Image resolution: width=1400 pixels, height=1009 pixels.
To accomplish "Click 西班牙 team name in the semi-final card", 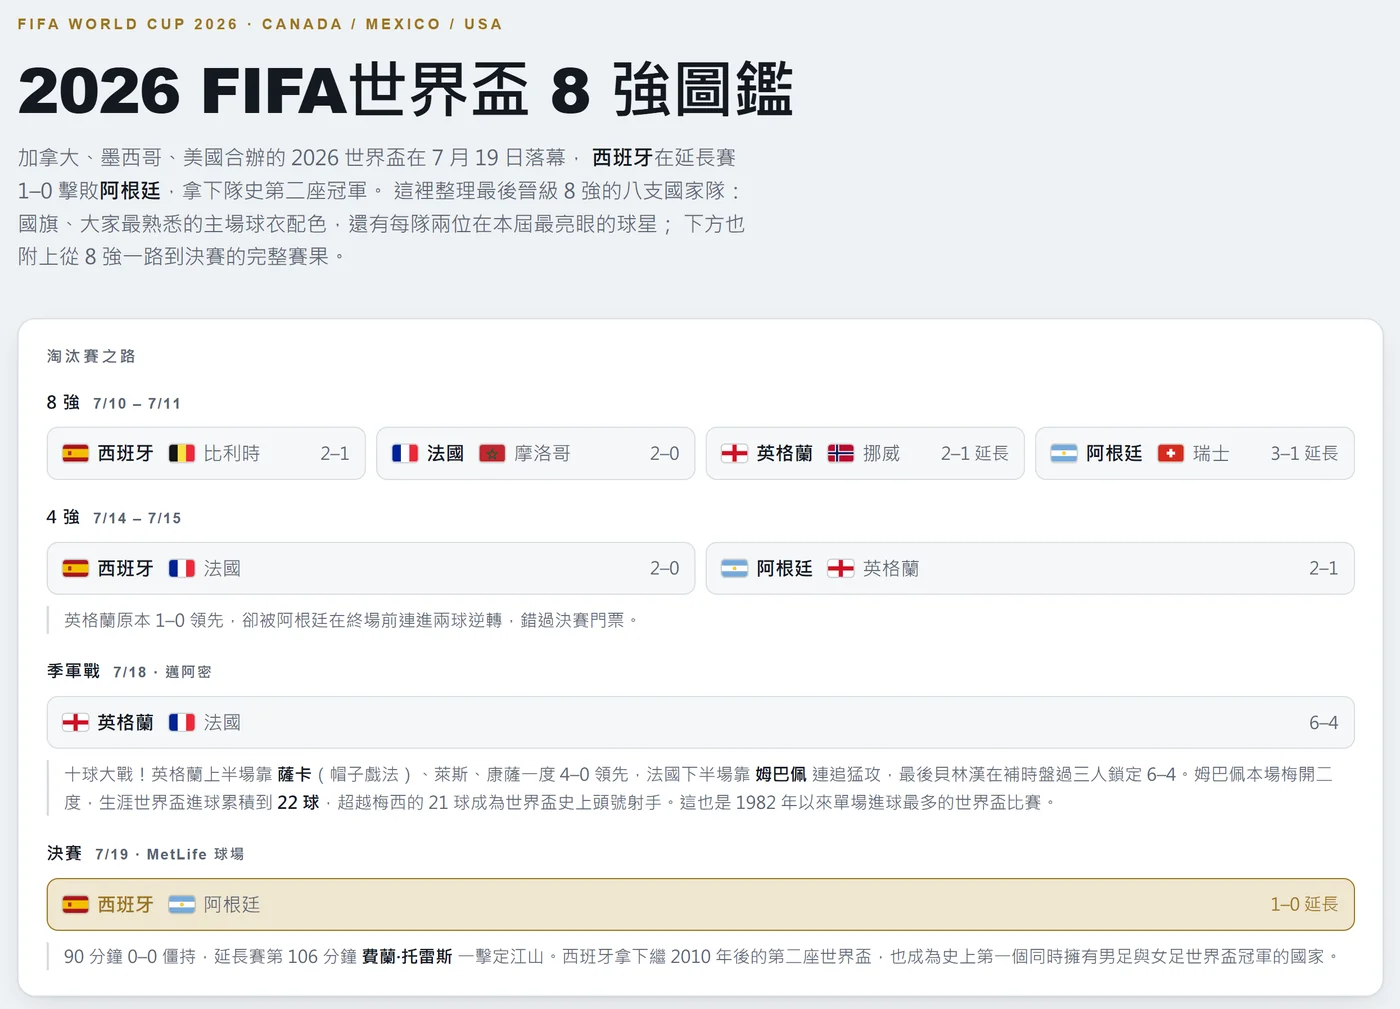I will (x=125, y=568).
